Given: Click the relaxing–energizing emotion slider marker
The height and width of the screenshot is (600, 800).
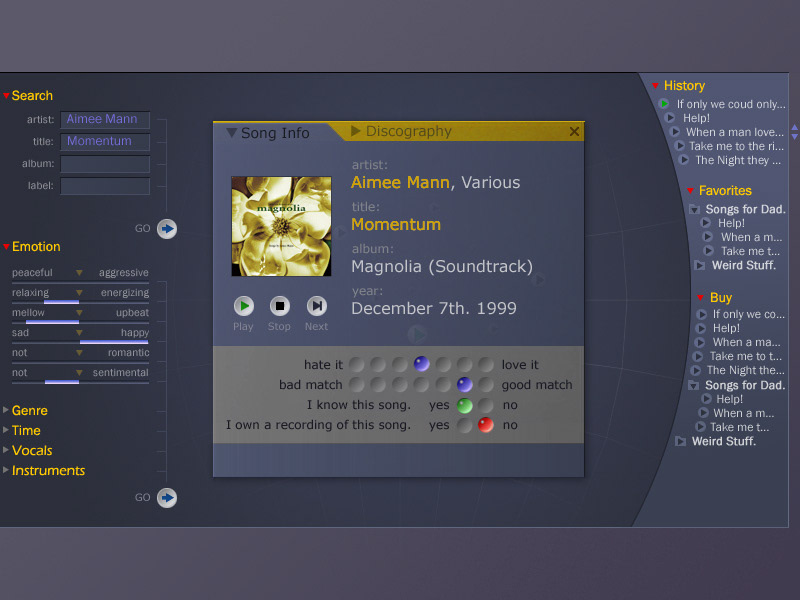Looking at the screenshot, I should click(79, 293).
